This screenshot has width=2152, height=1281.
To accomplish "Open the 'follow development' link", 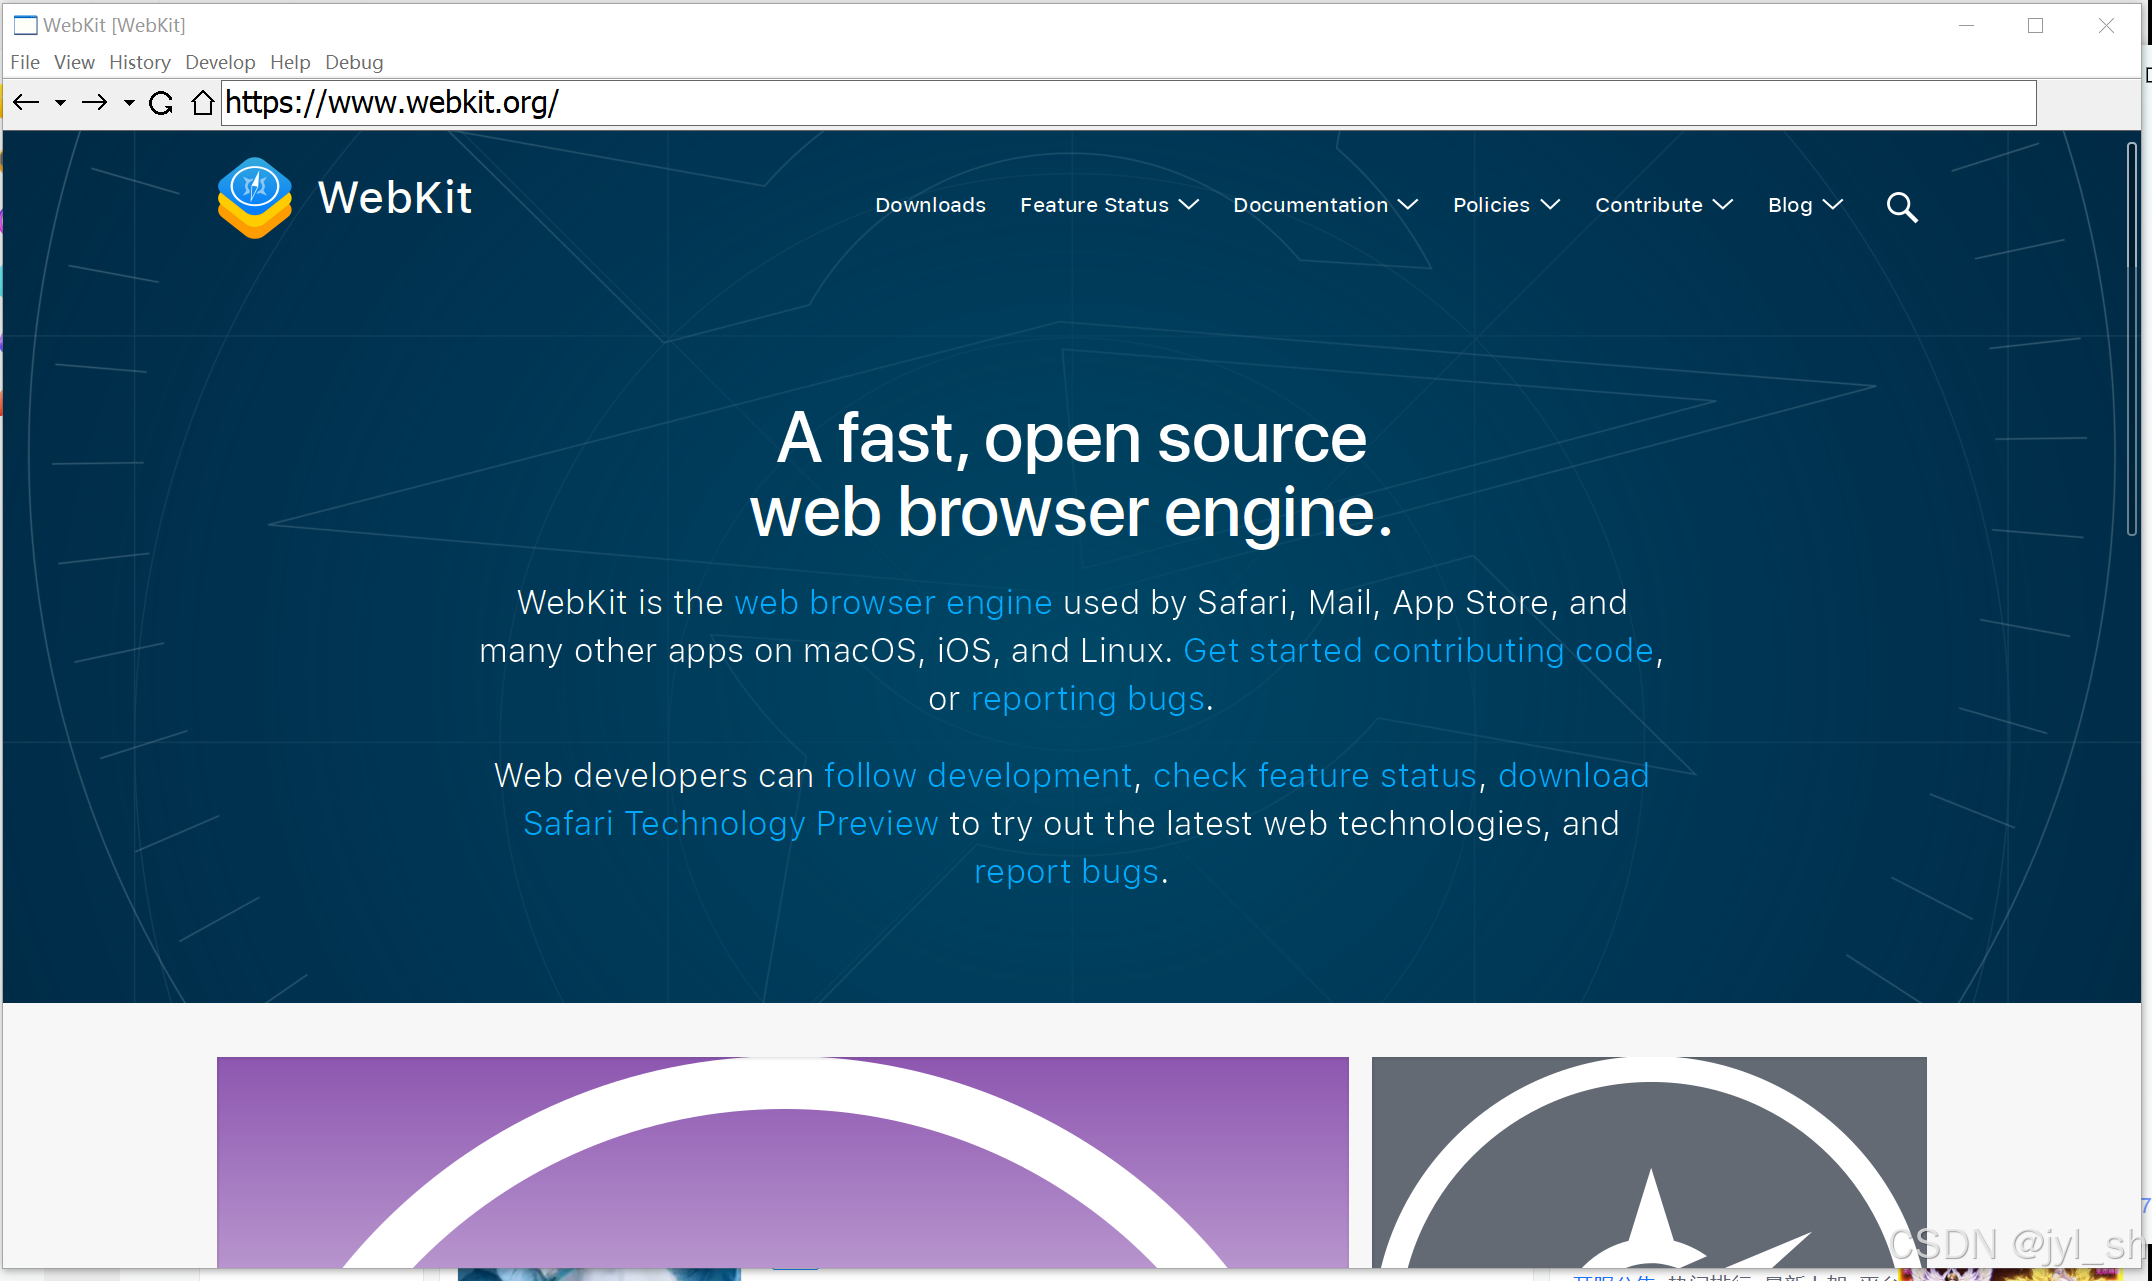I will 978,775.
